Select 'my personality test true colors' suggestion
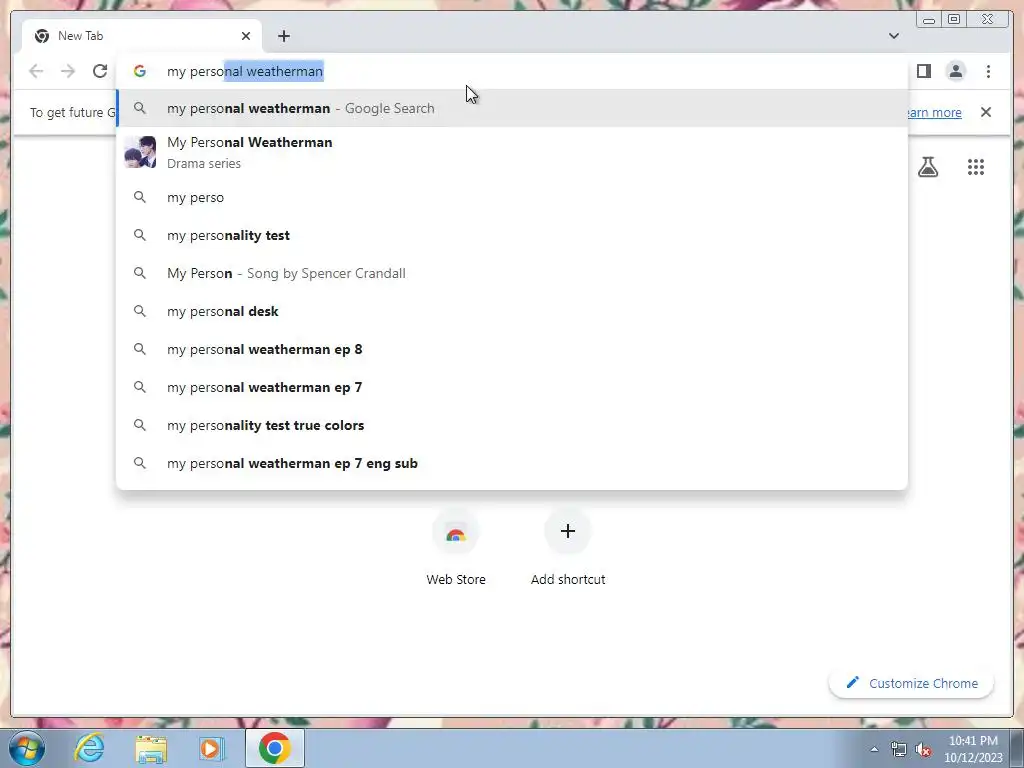1024x768 pixels. 512,425
